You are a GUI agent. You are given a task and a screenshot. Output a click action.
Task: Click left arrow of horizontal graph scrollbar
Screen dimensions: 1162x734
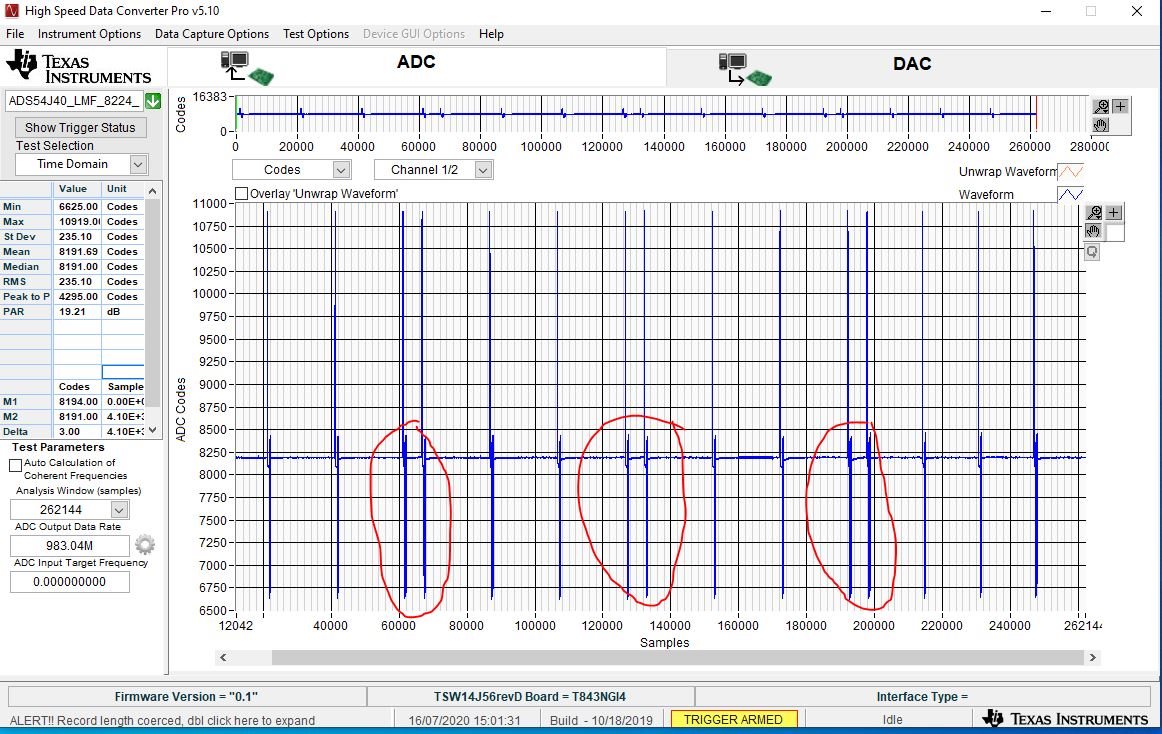[x=223, y=657]
